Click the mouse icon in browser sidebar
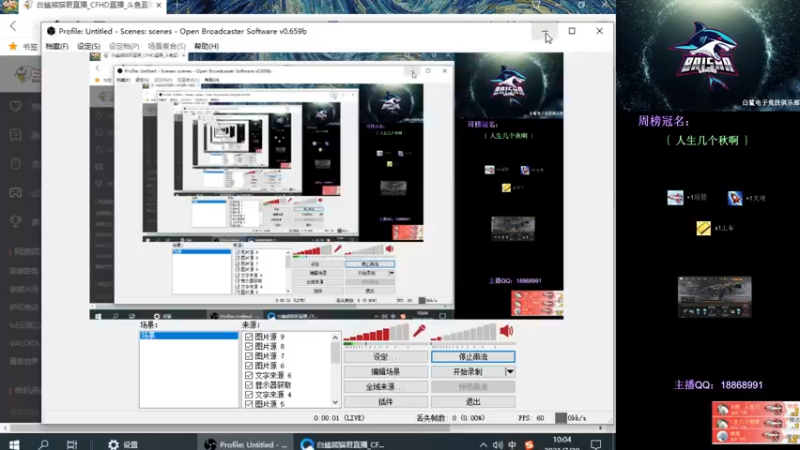 tap(16, 164)
